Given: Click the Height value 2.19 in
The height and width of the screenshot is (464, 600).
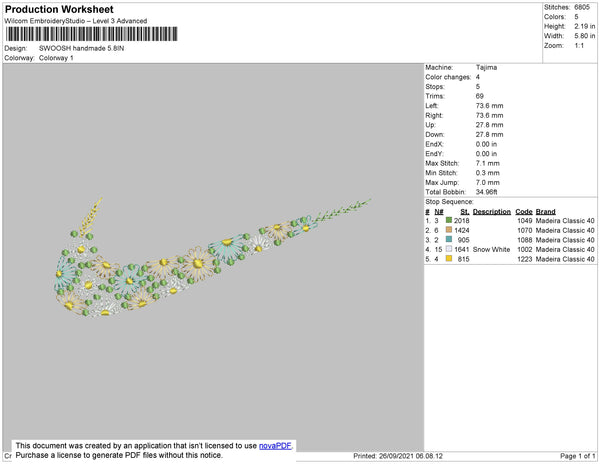Looking at the screenshot, I should 585,26.
